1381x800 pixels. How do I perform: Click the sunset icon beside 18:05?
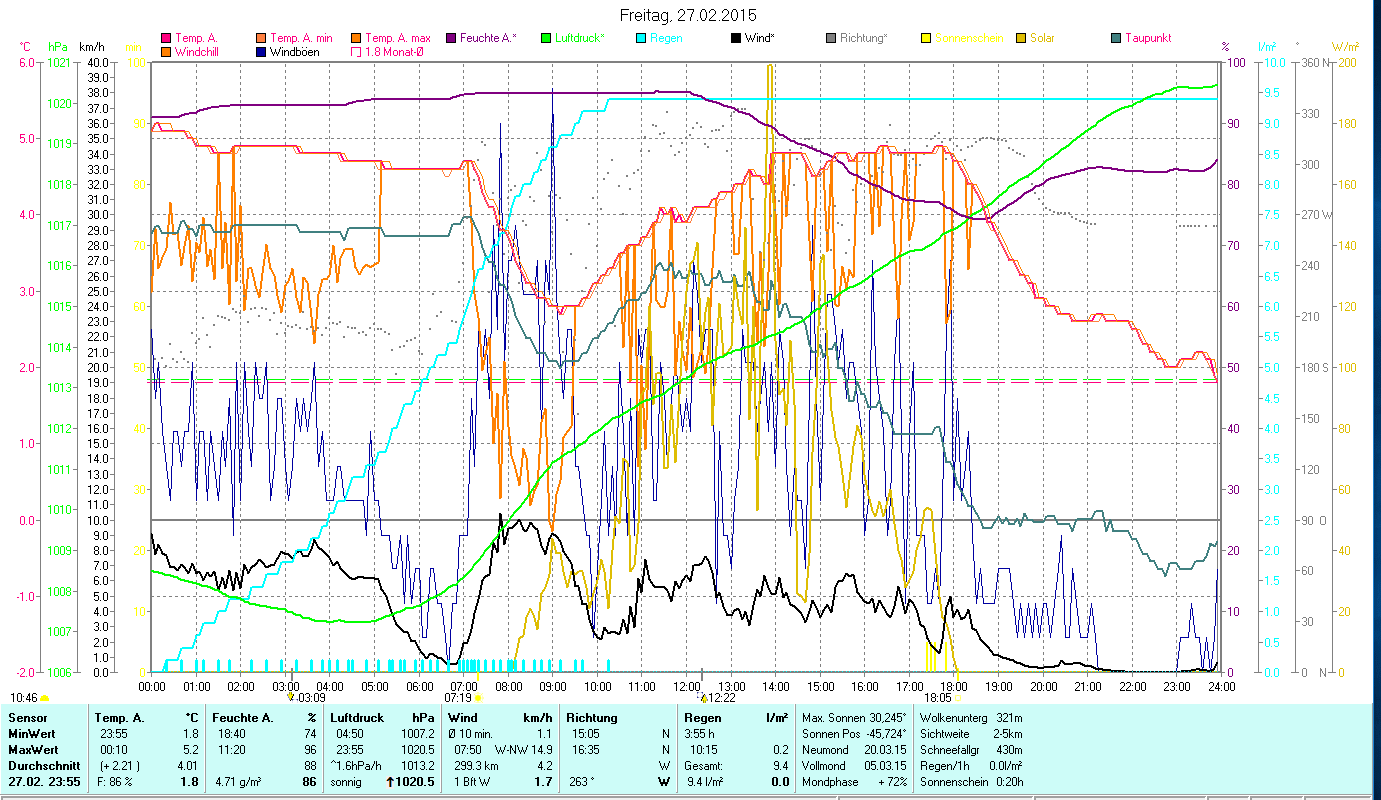coord(960,698)
